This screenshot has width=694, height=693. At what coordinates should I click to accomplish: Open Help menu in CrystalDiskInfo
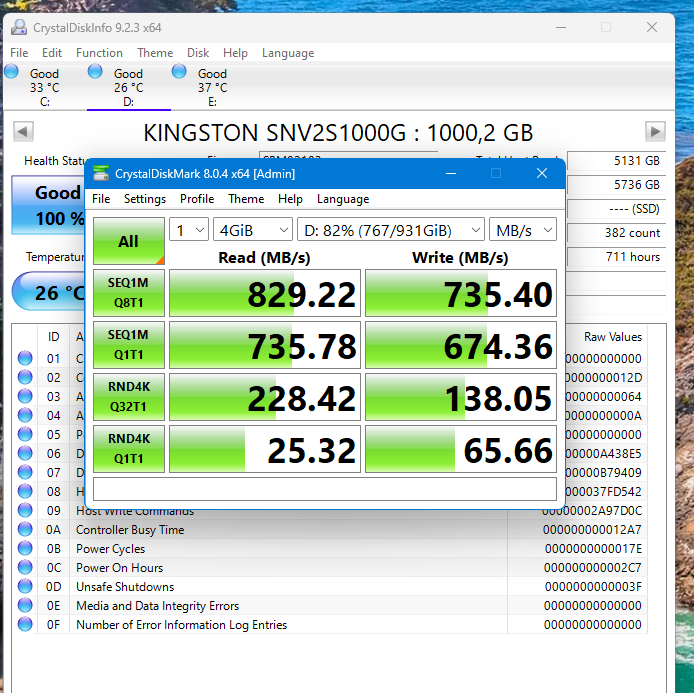(235, 53)
